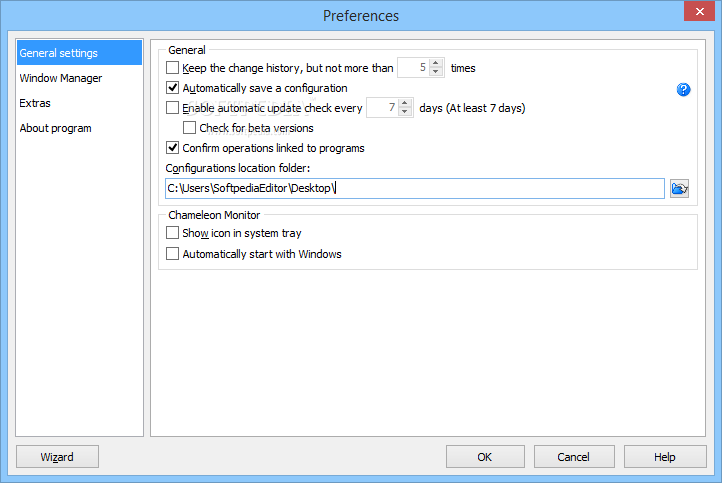Increase the change history times spinner
The height and width of the screenshot is (483, 722).
point(436,64)
